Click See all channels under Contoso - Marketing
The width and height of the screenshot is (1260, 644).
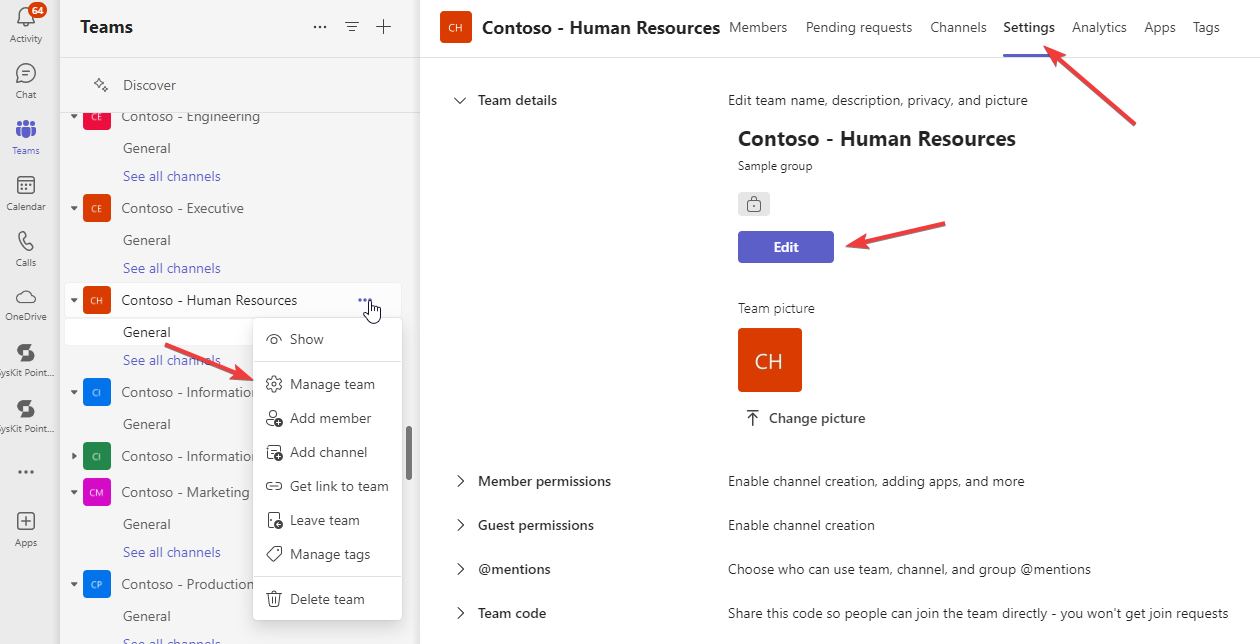[x=172, y=552]
